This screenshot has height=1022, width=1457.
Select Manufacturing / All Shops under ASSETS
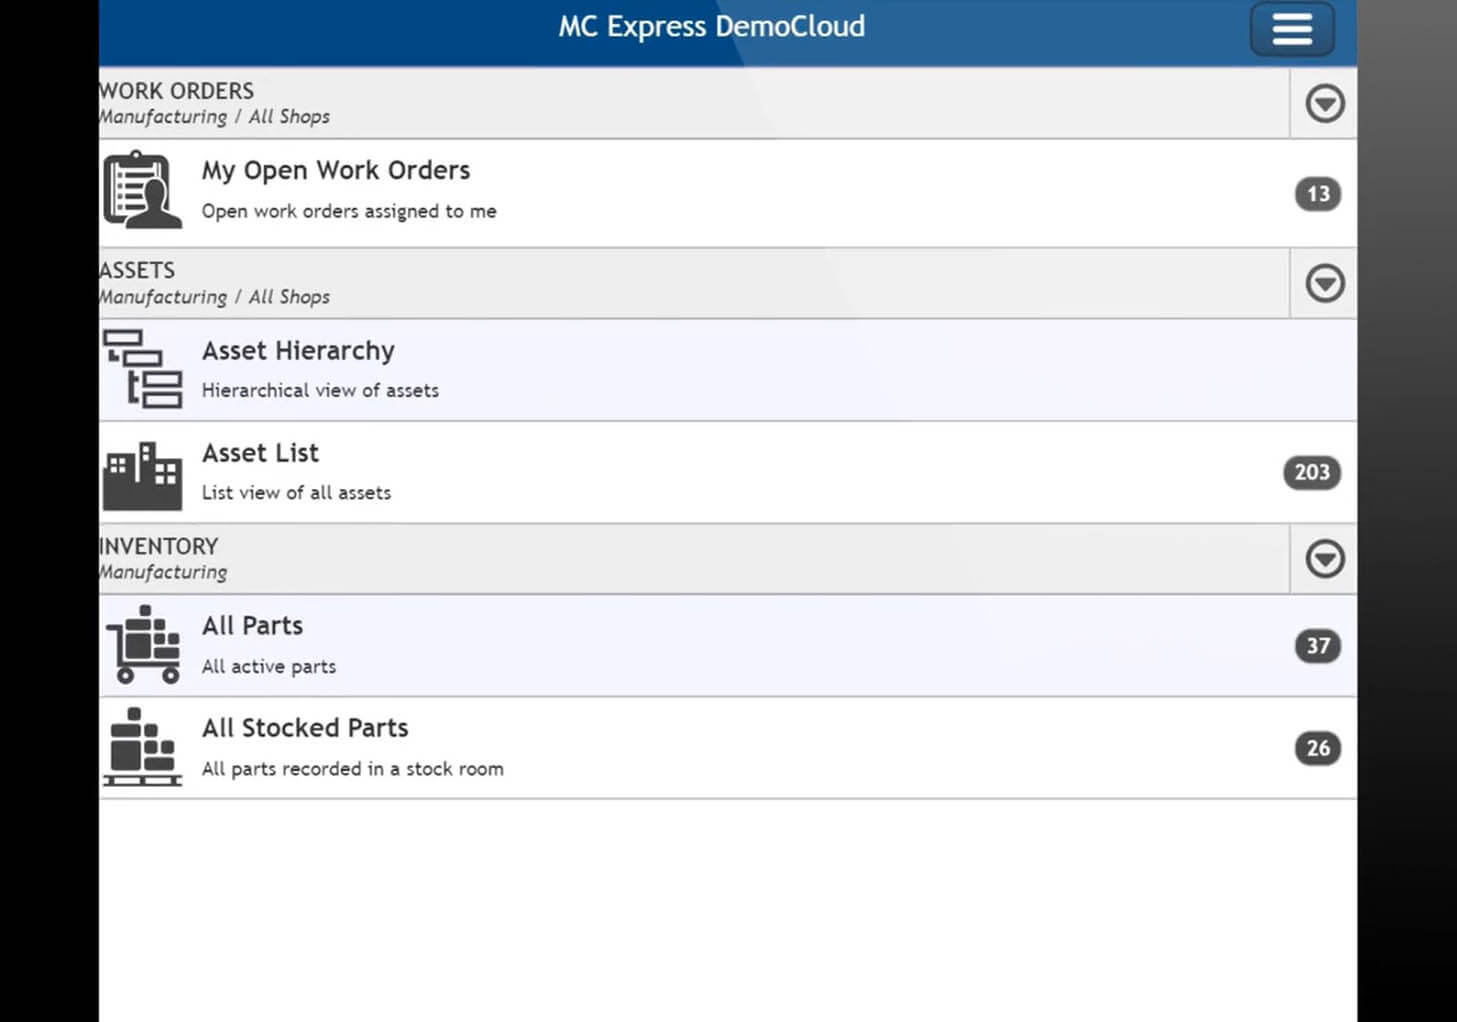click(x=214, y=297)
